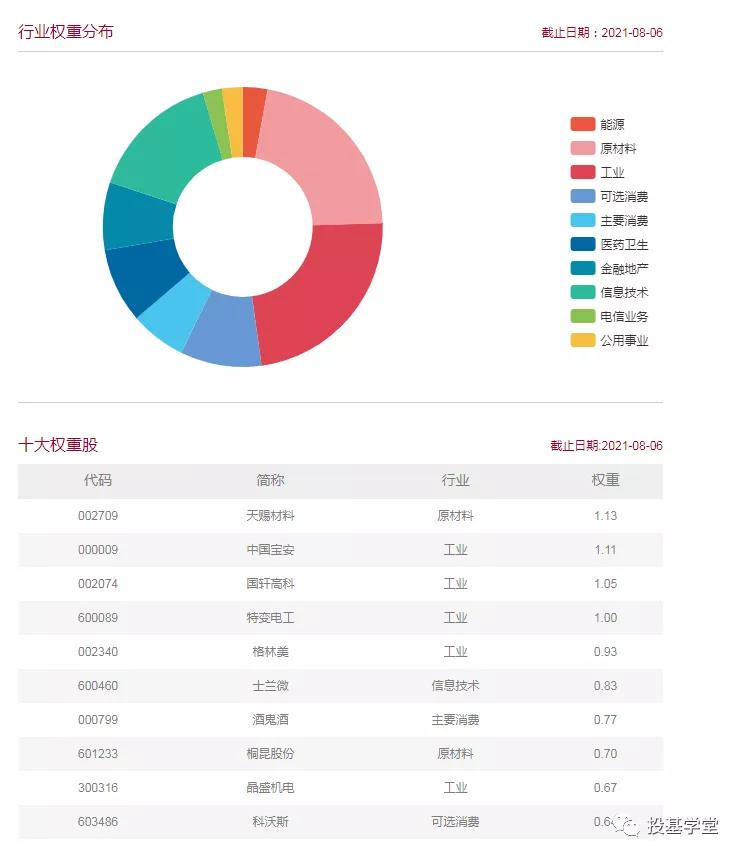Click stock code 002074
The height and width of the screenshot is (858, 742).
98,584
